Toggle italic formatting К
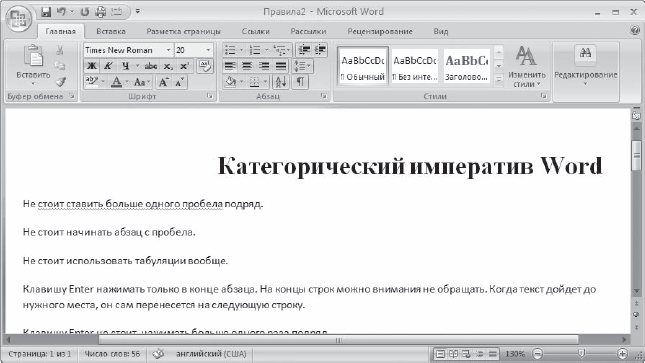The width and height of the screenshot is (645, 363). pos(108,66)
